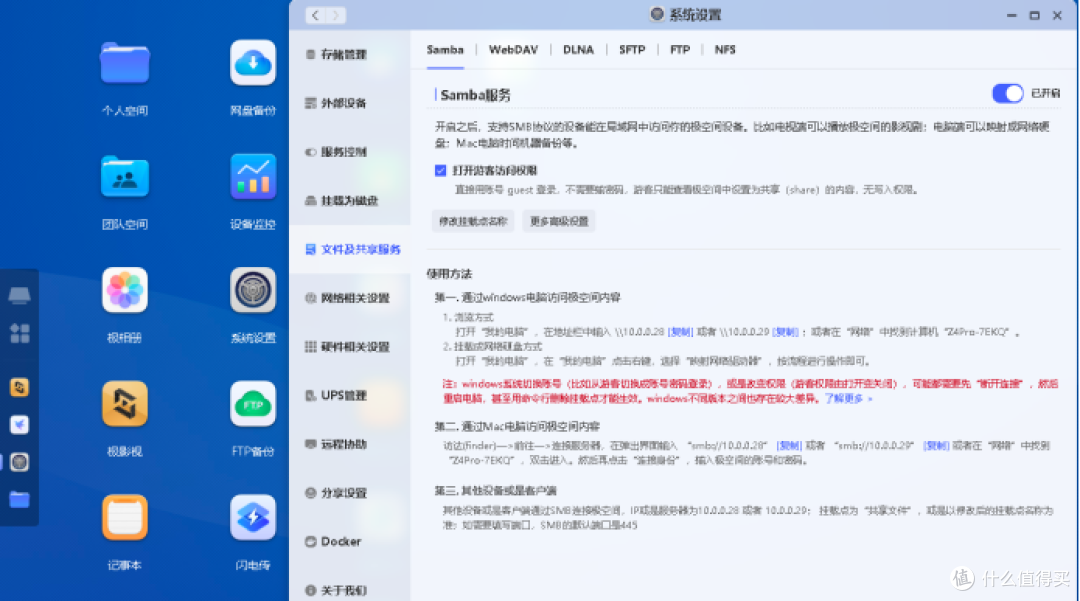This screenshot has width=1080, height=601.
Task: Open 远程协助 in settings sidebar
Action: pos(350,445)
